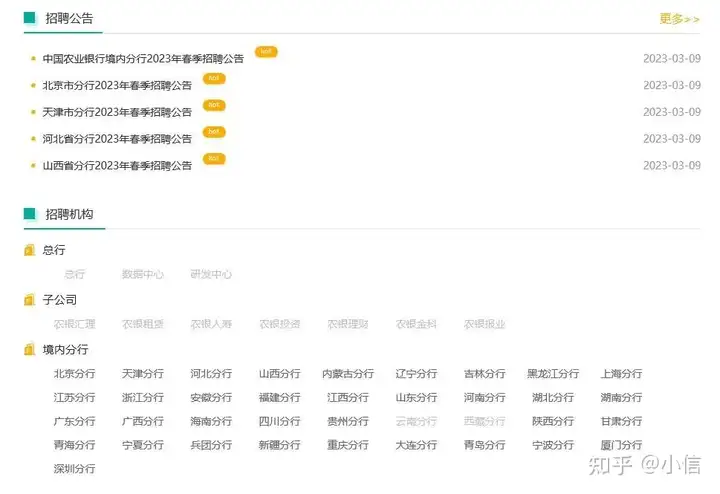View 宁波分行 recruitment

[553, 445]
